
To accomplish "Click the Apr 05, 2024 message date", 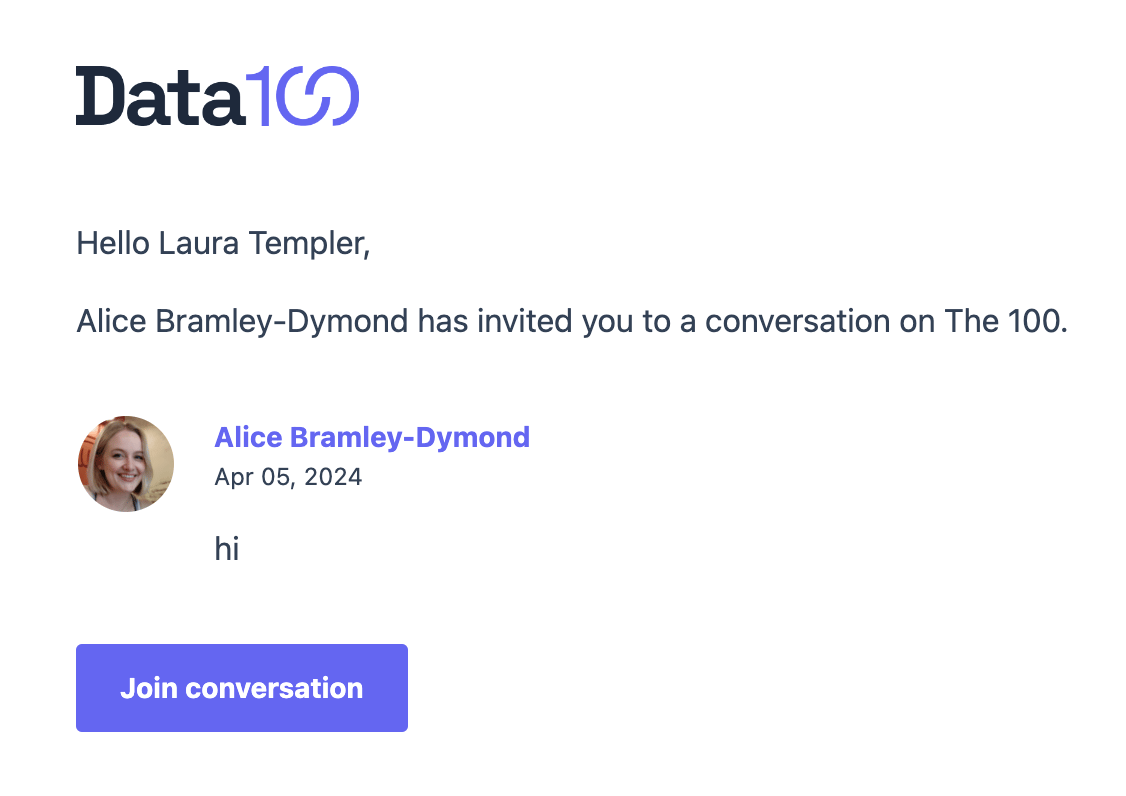I will [x=288, y=477].
